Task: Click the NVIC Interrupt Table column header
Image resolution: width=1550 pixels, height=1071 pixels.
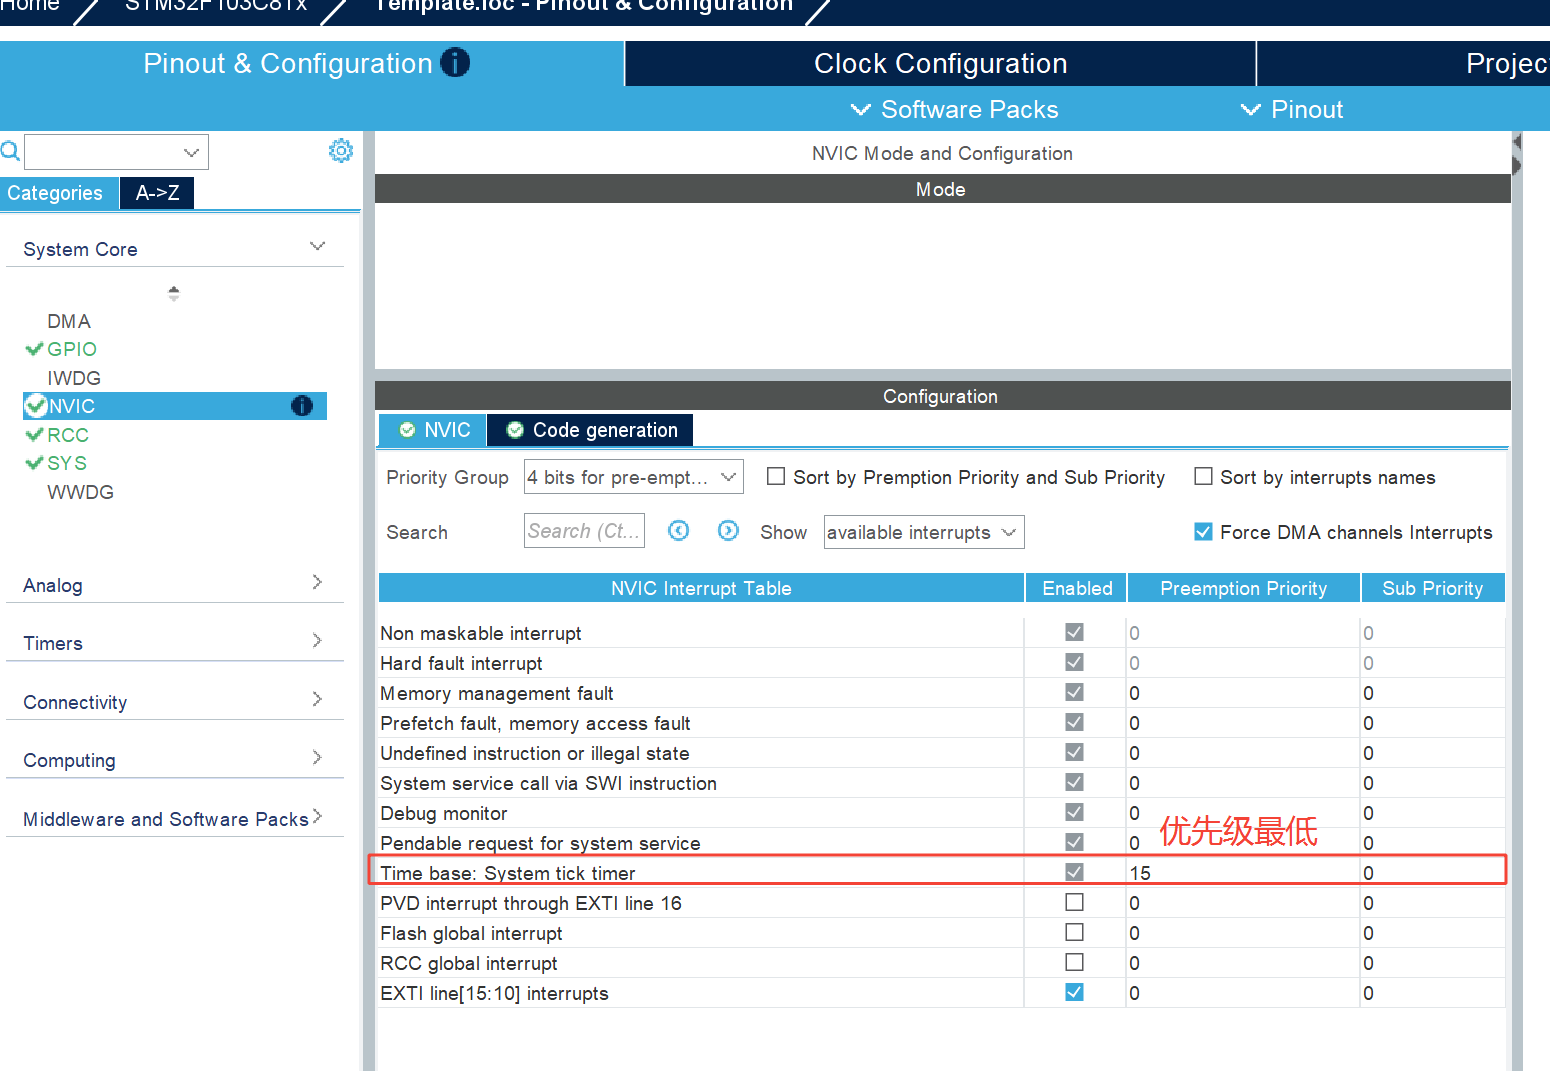Action: 701,588
